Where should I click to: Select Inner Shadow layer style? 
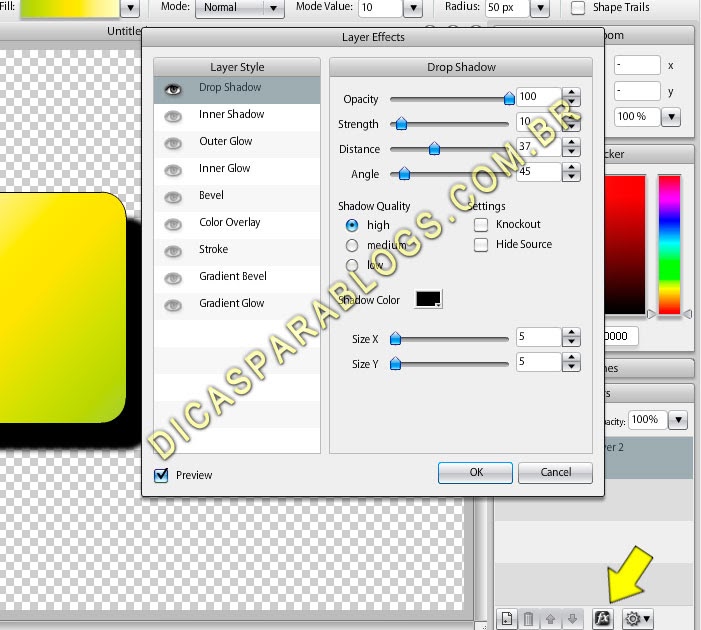[237, 117]
